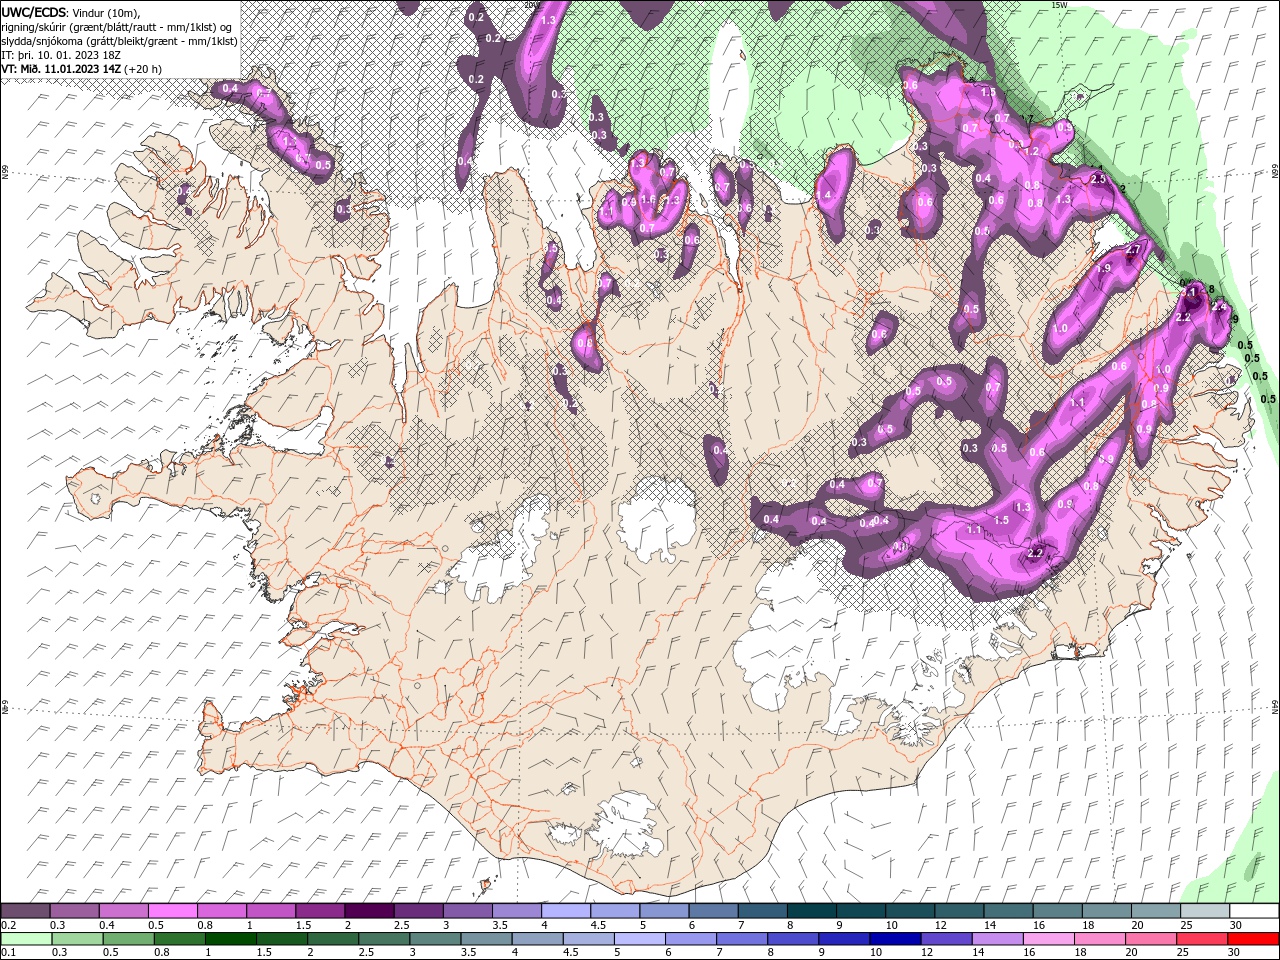Click the 'slydda/snjókoma' legend description line
The image size is (1280, 960).
tap(119, 41)
